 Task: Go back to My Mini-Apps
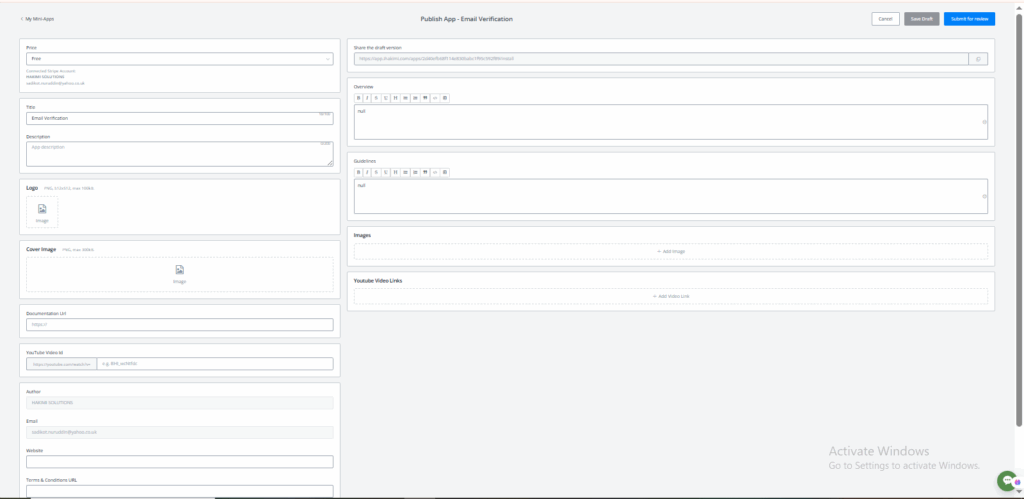[37, 19]
